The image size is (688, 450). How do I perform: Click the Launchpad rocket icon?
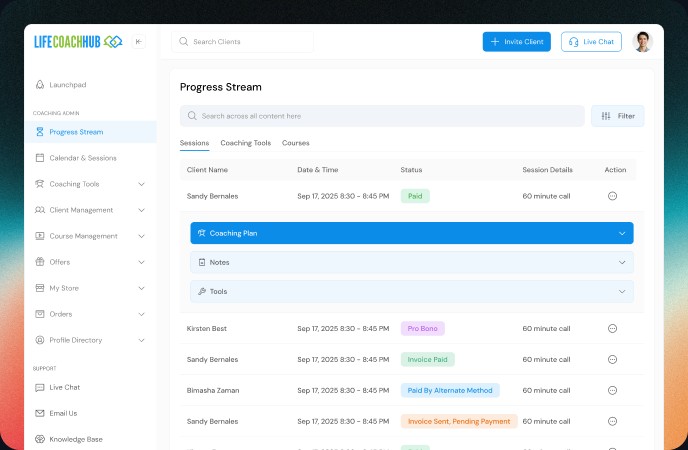pos(40,85)
